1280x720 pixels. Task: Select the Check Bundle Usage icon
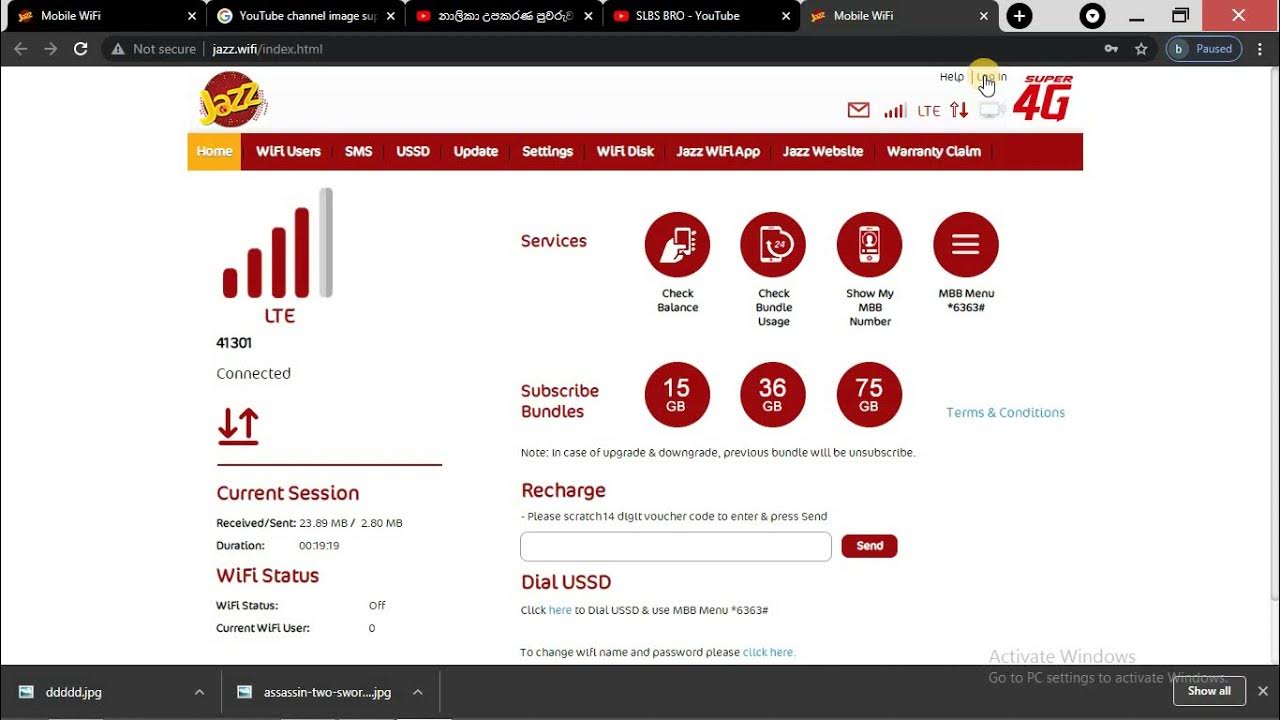point(773,244)
